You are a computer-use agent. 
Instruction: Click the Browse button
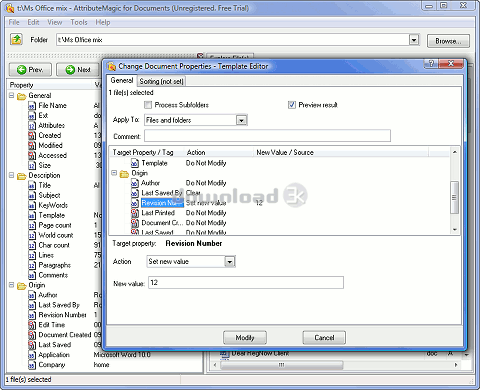coord(448,41)
